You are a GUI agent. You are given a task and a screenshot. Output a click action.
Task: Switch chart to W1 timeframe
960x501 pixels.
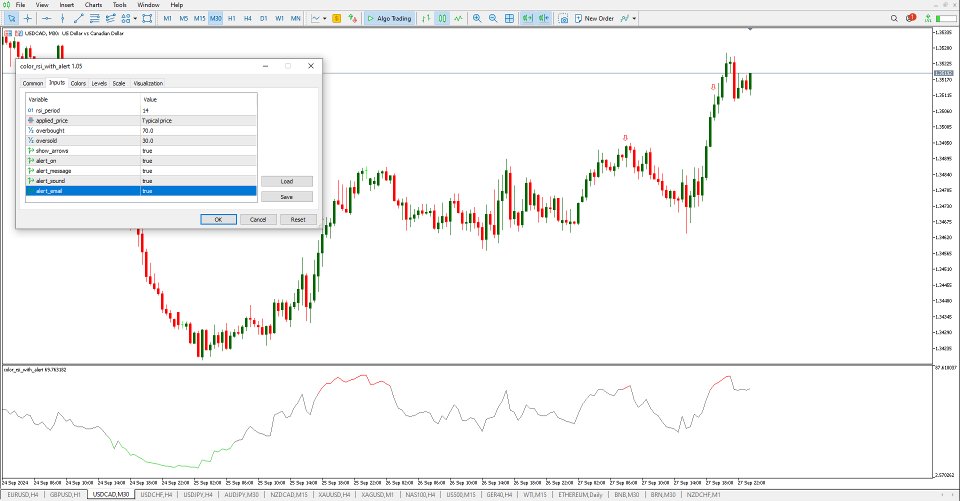coord(279,18)
